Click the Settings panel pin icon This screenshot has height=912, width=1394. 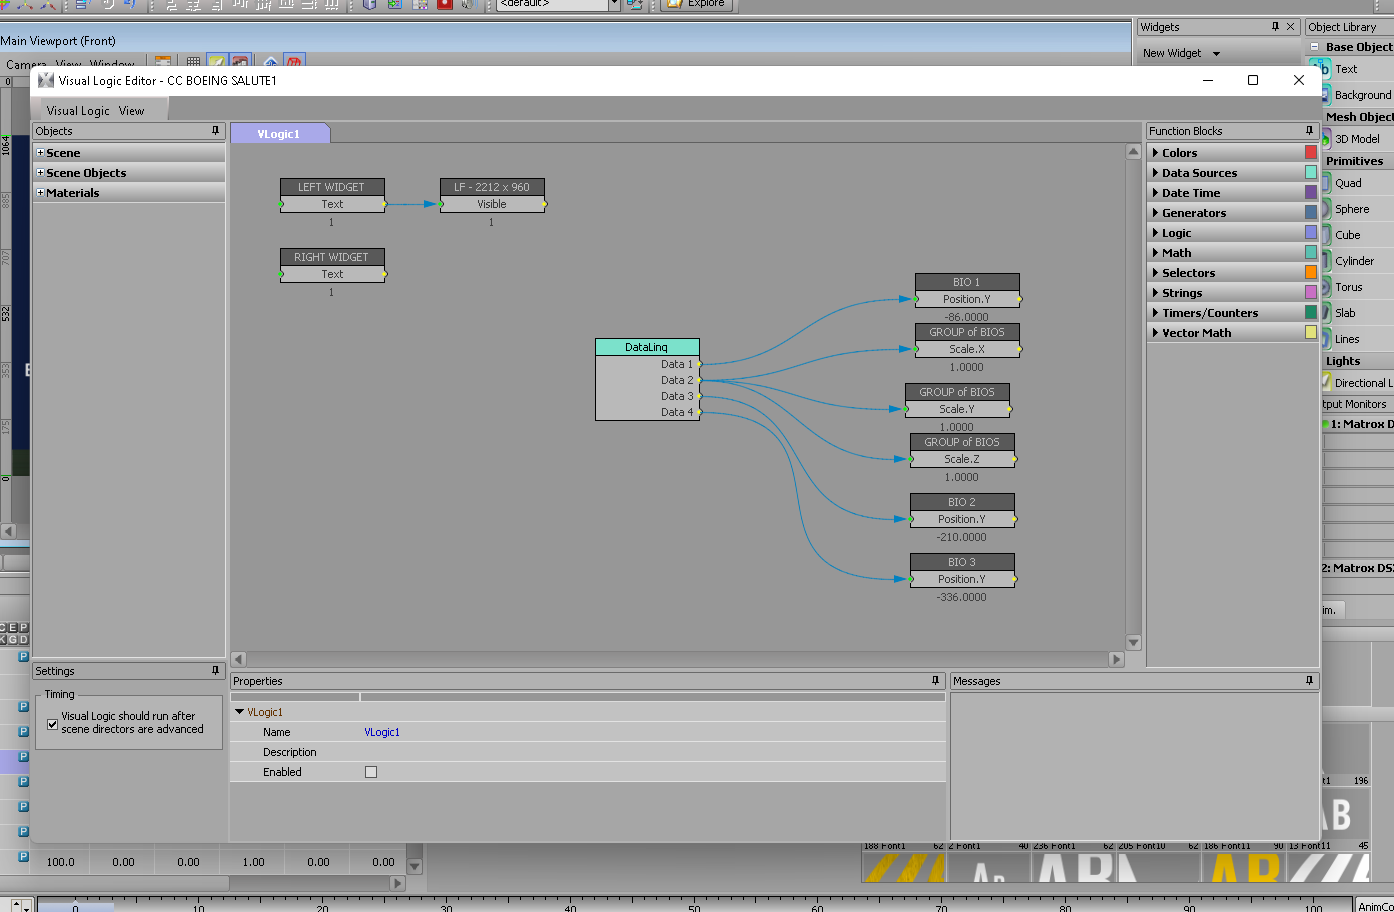point(215,671)
